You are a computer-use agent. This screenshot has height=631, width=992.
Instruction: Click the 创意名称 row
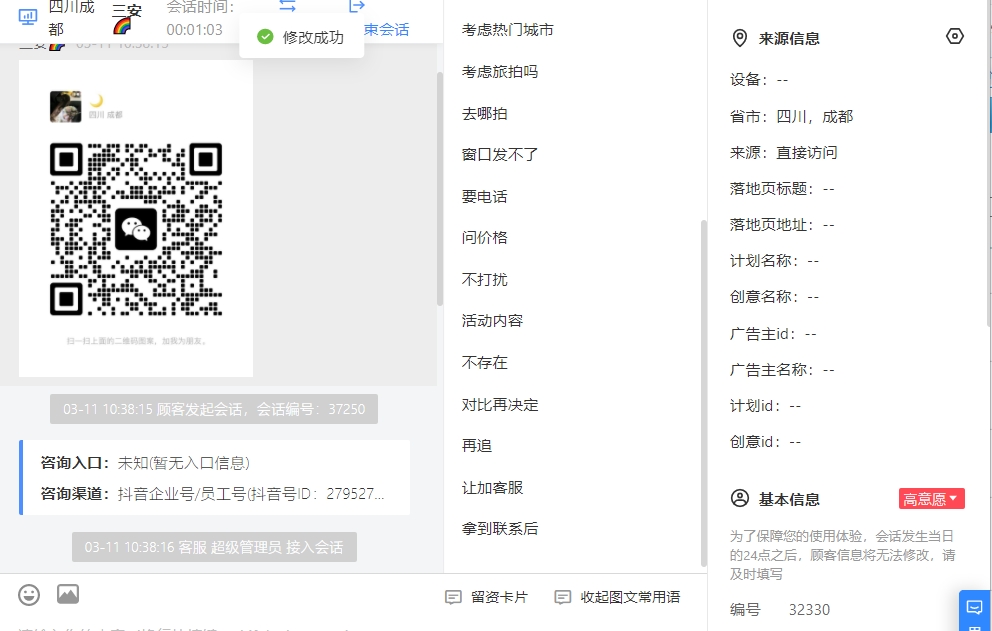point(774,297)
